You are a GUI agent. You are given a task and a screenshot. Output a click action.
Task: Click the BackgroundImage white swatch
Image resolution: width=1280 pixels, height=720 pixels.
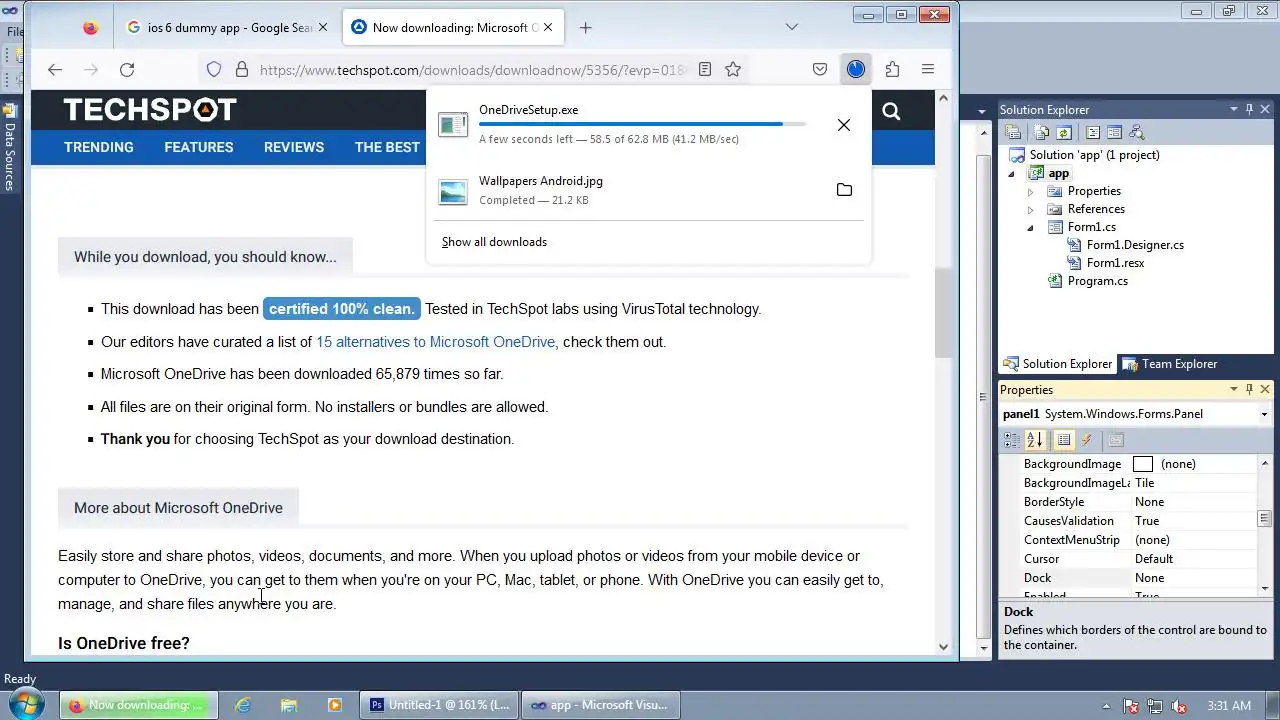1143,464
